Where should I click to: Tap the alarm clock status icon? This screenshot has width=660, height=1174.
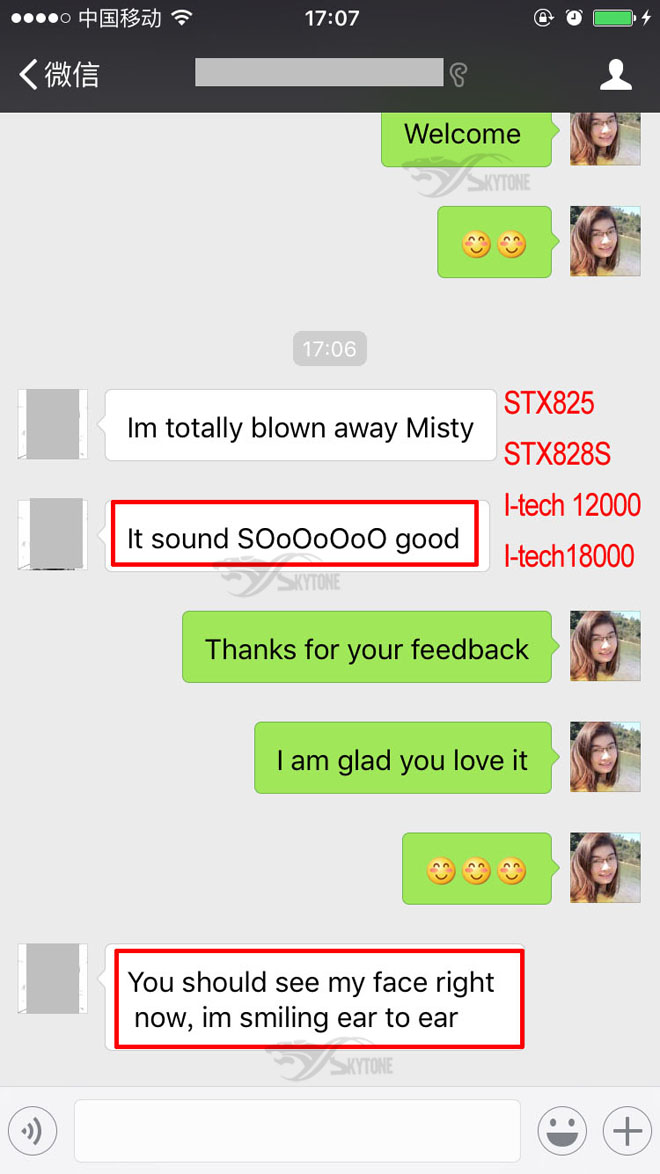[574, 18]
